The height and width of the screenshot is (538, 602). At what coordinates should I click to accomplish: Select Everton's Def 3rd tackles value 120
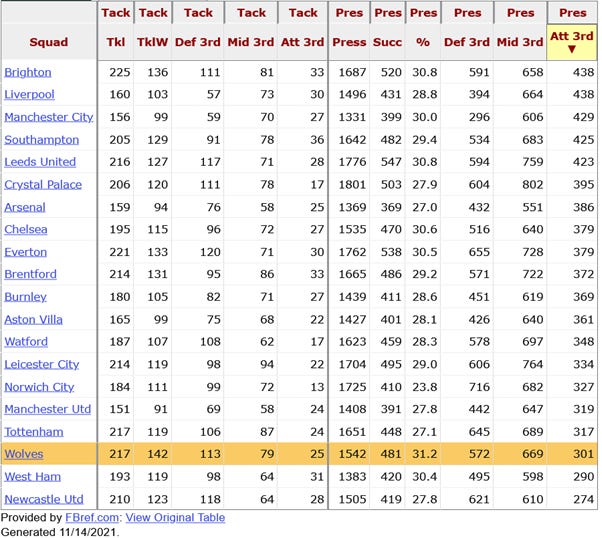(210, 252)
